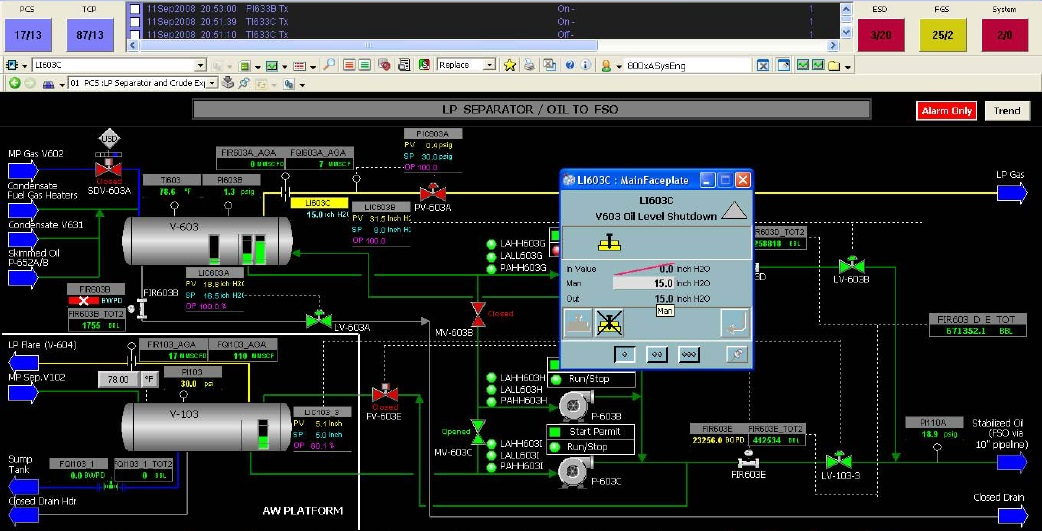Click the blue question mark help icon

569,65
